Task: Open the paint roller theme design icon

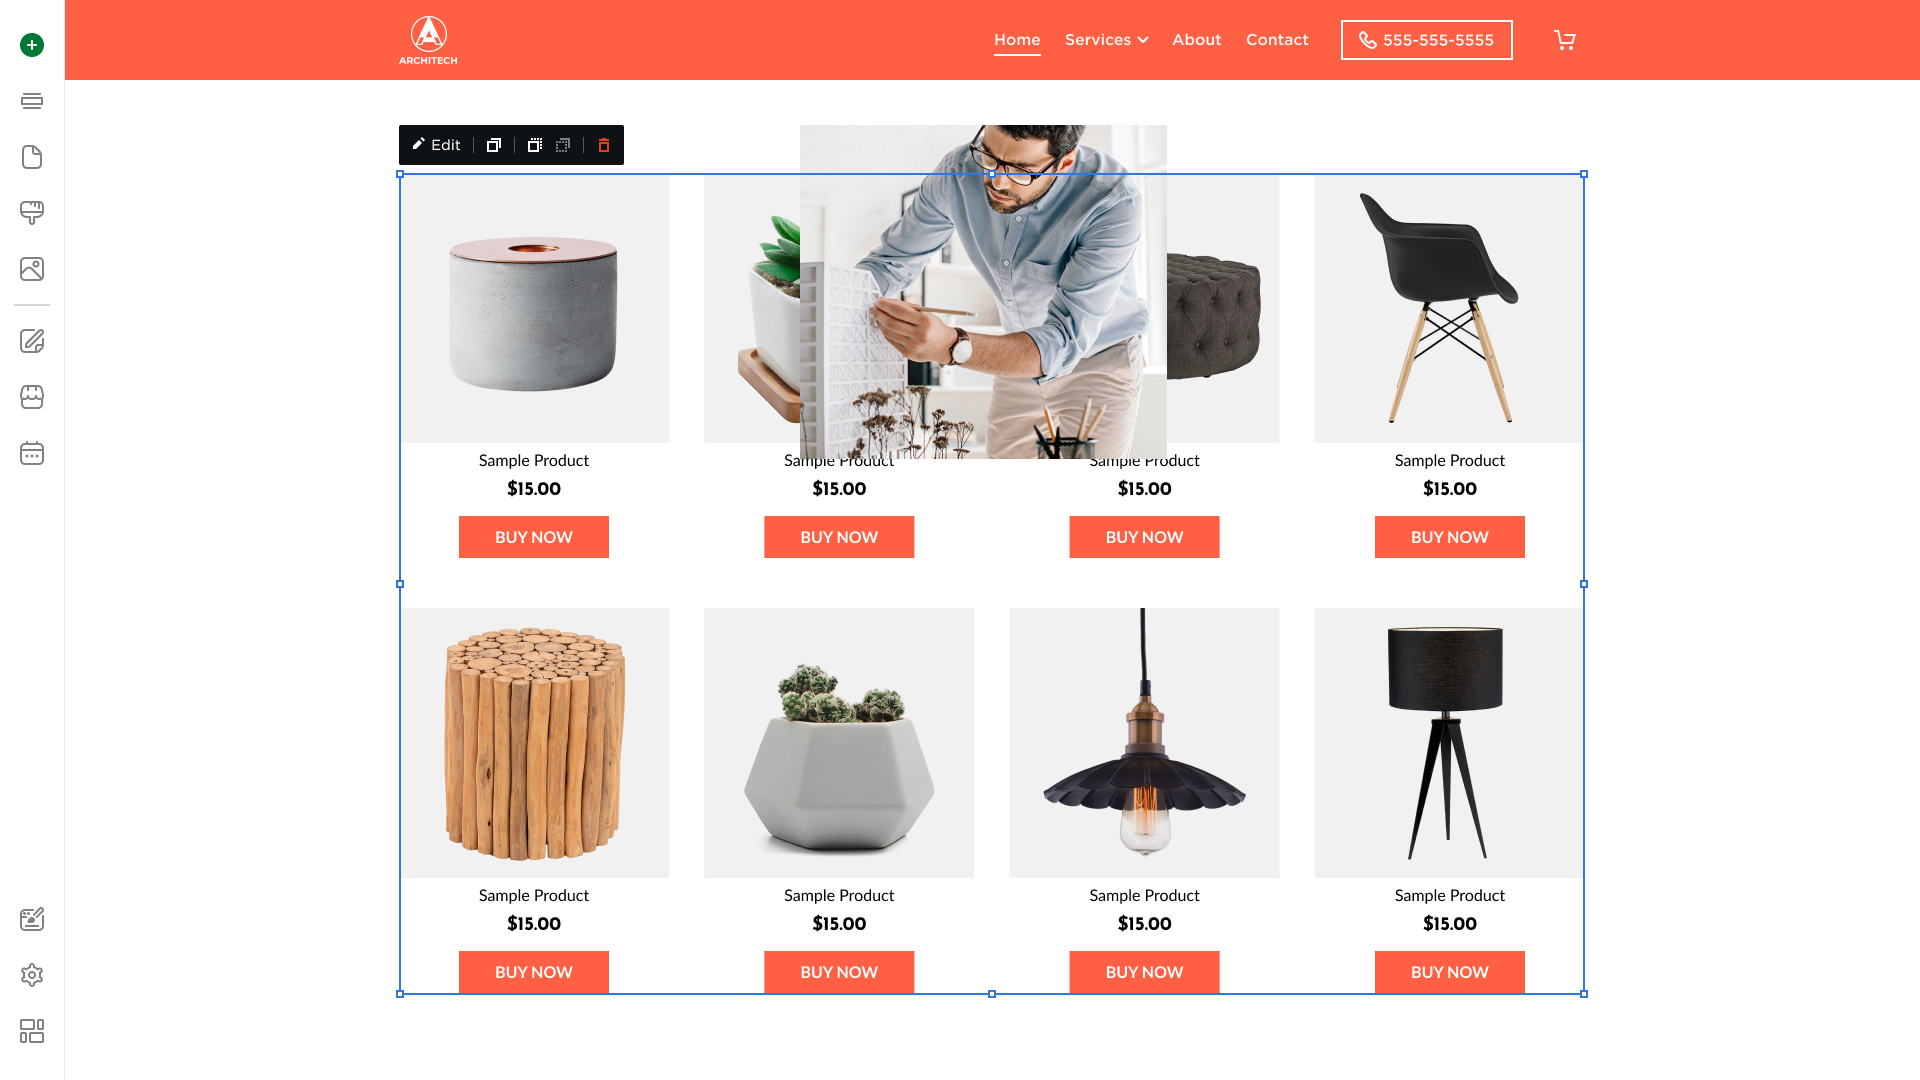Action: pos(32,213)
